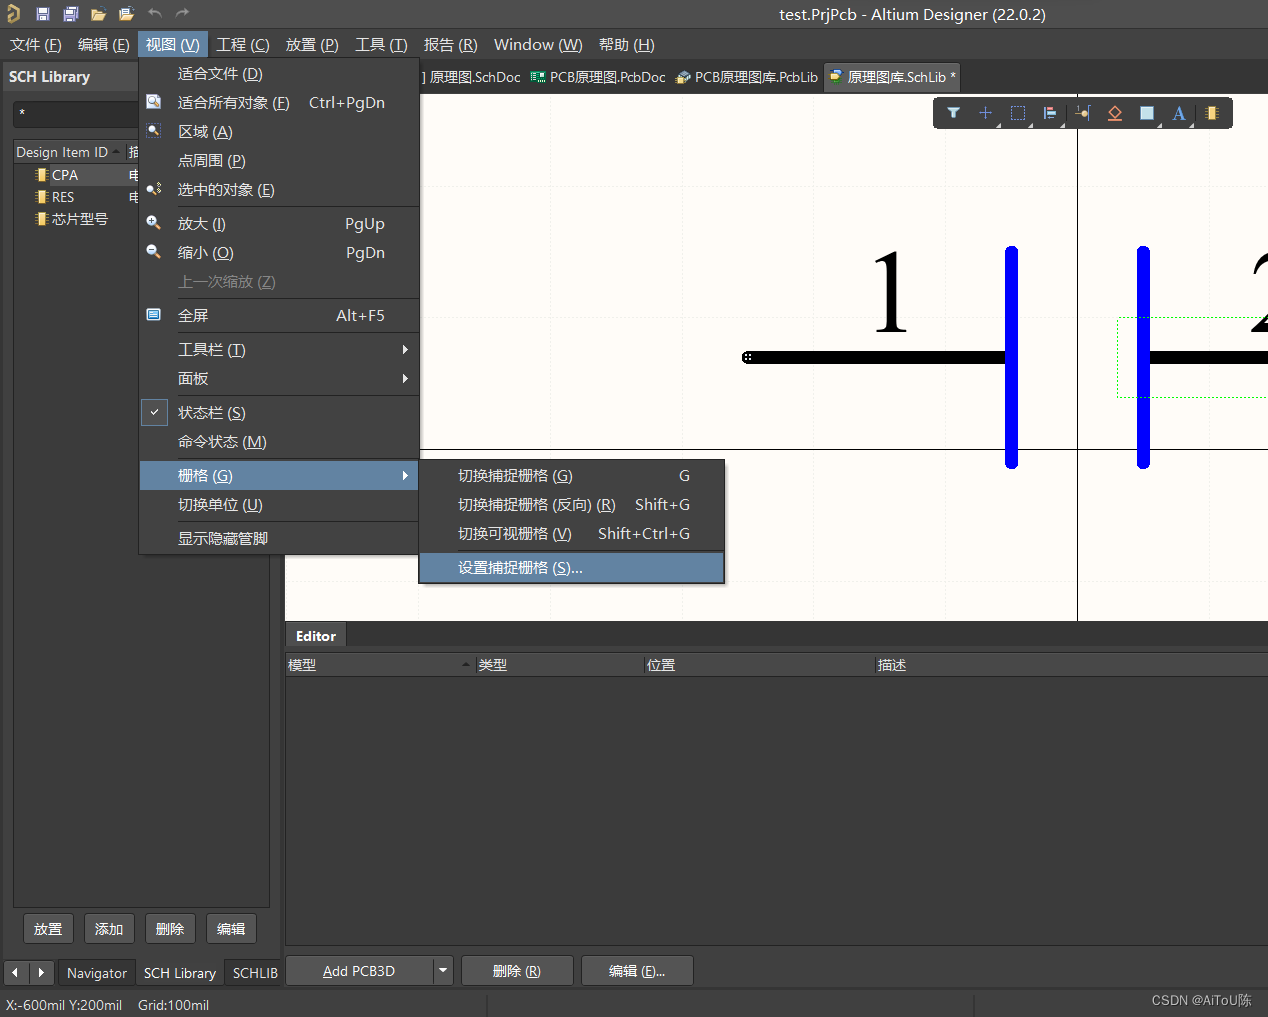Select the place rectangle shape tool
This screenshot has height=1017, width=1268.
coord(1147,113)
